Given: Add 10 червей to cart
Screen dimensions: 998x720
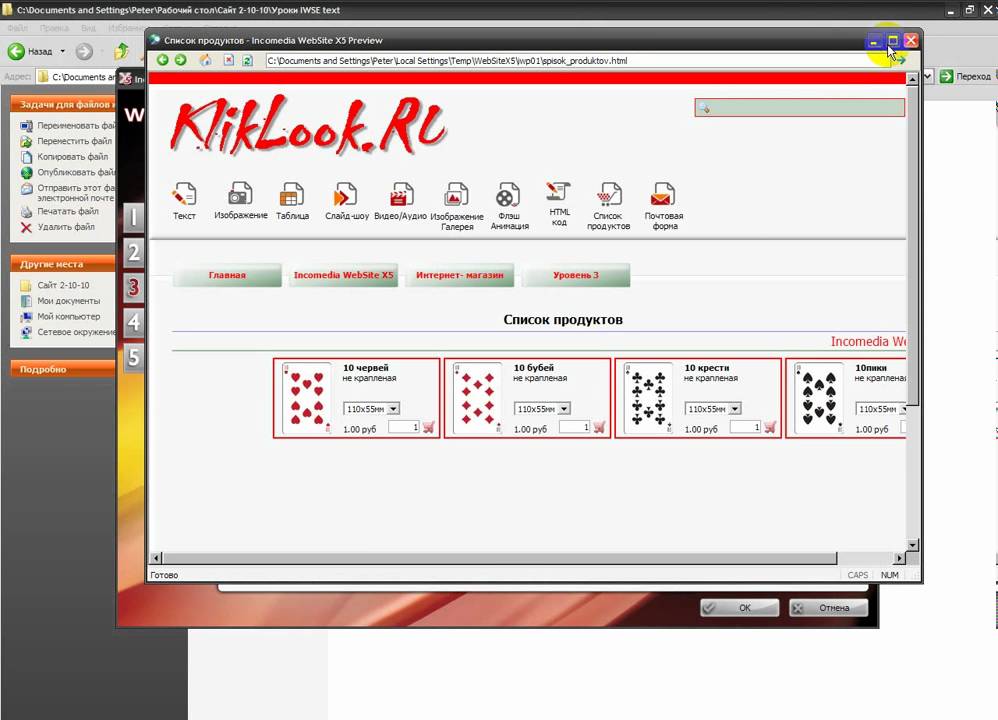Looking at the screenshot, I should tap(429, 427).
